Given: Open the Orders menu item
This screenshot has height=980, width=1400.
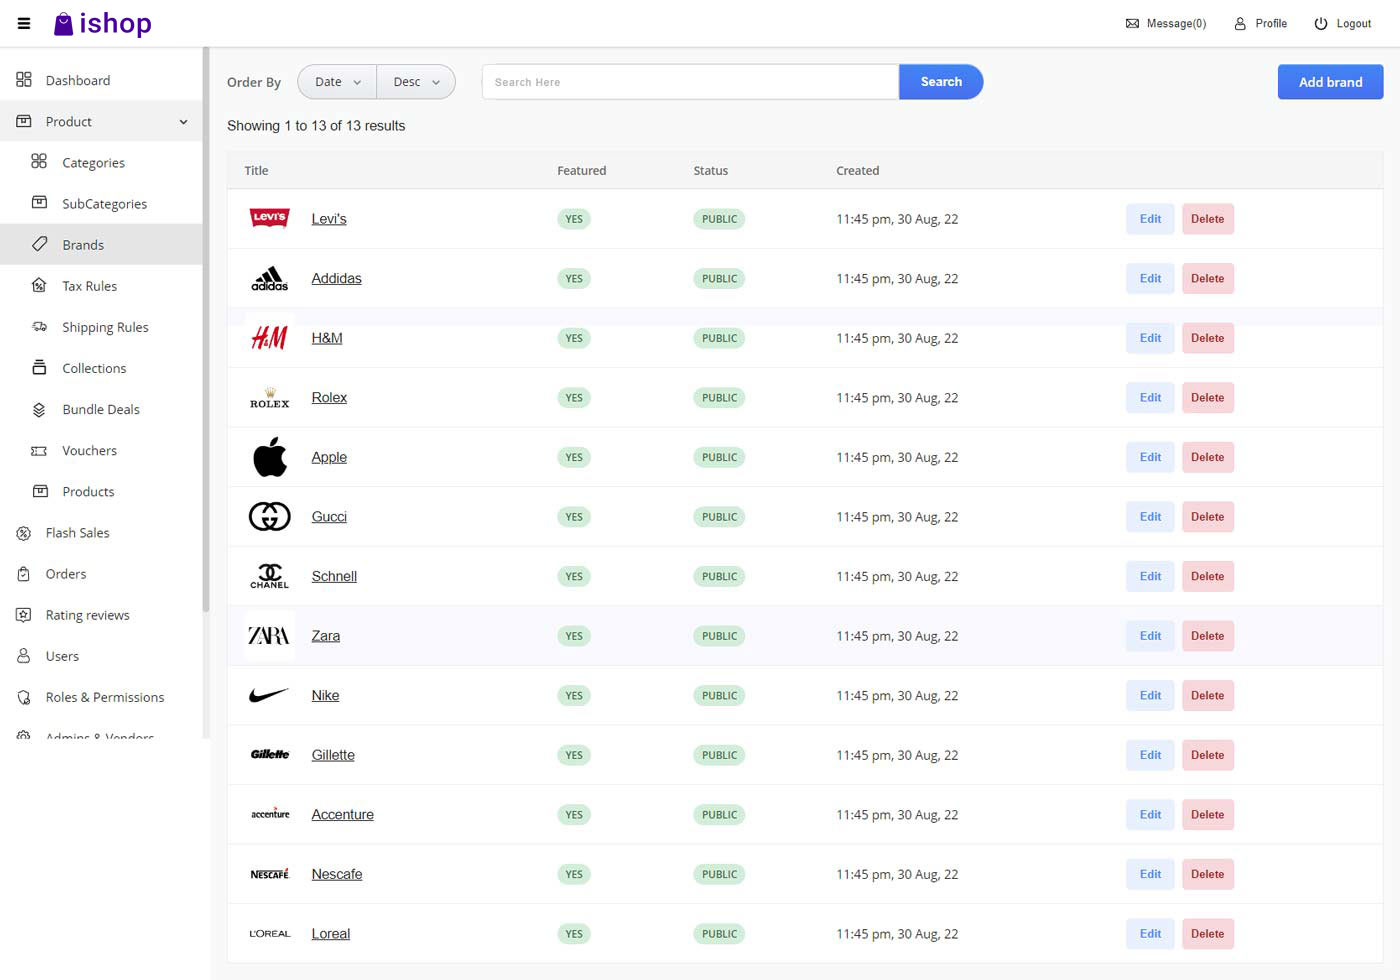Looking at the screenshot, I should [x=65, y=574].
